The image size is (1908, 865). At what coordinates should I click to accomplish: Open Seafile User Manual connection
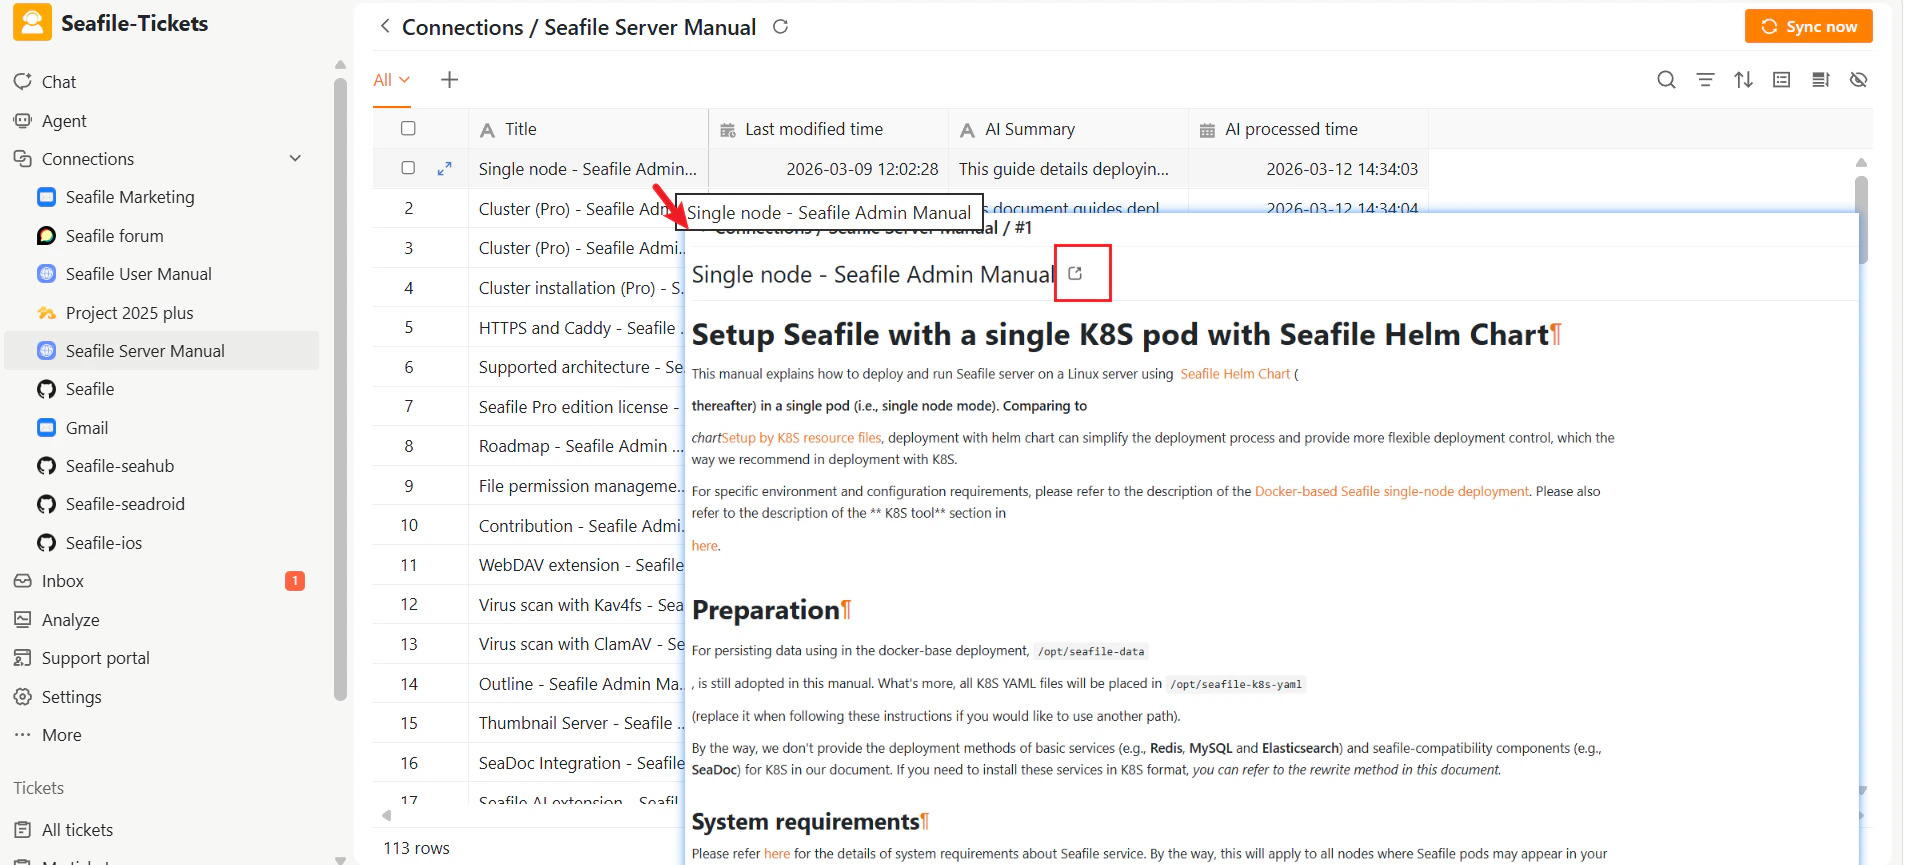click(138, 274)
